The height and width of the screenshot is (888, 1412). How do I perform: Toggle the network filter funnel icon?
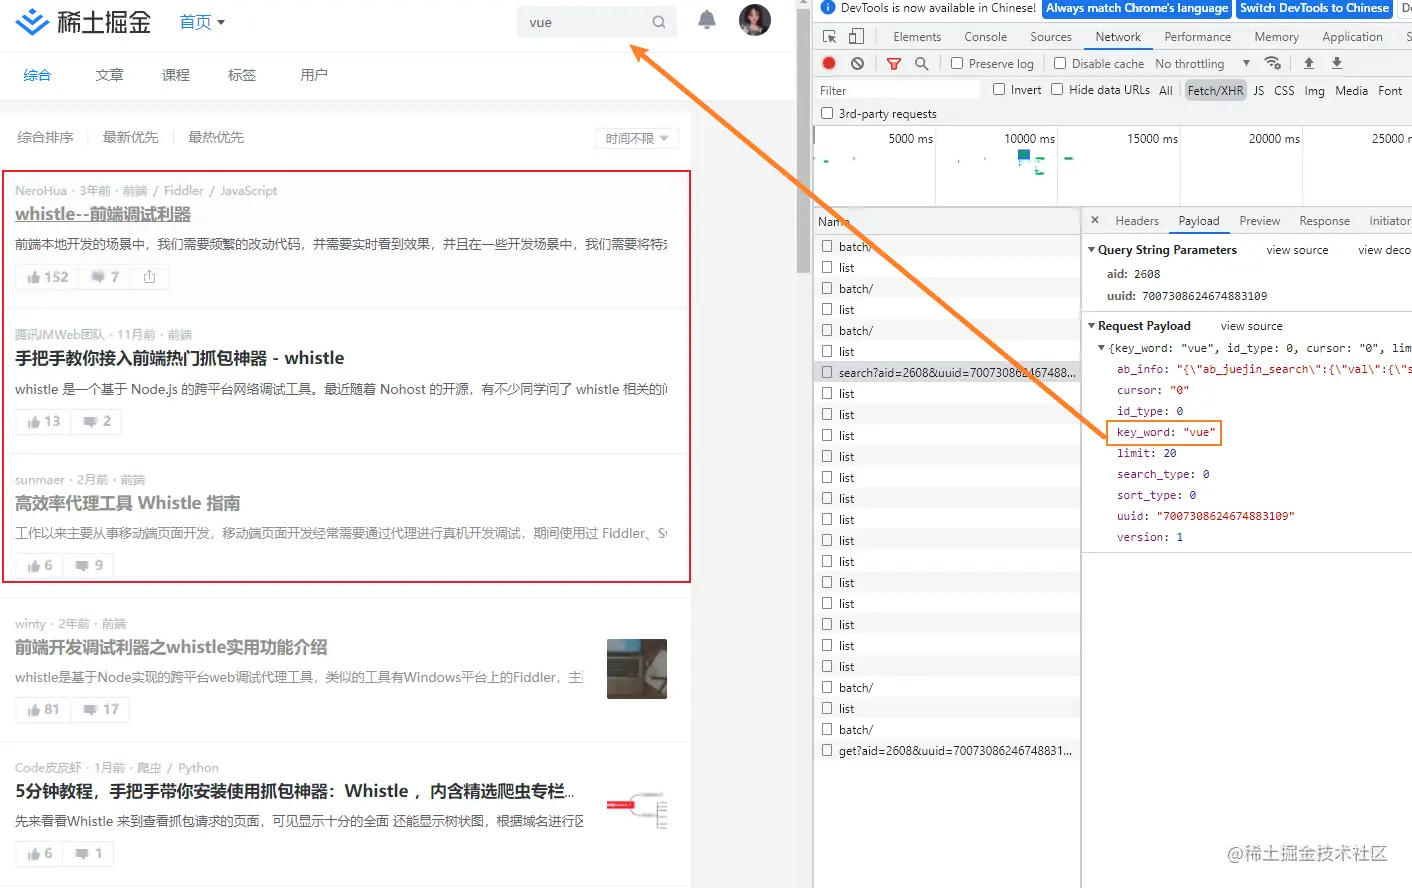click(894, 63)
